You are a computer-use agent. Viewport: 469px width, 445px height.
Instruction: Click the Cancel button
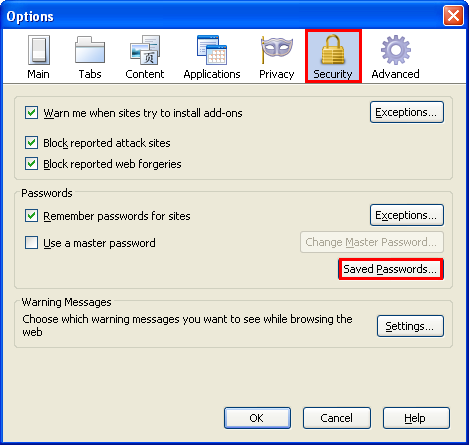337,418
